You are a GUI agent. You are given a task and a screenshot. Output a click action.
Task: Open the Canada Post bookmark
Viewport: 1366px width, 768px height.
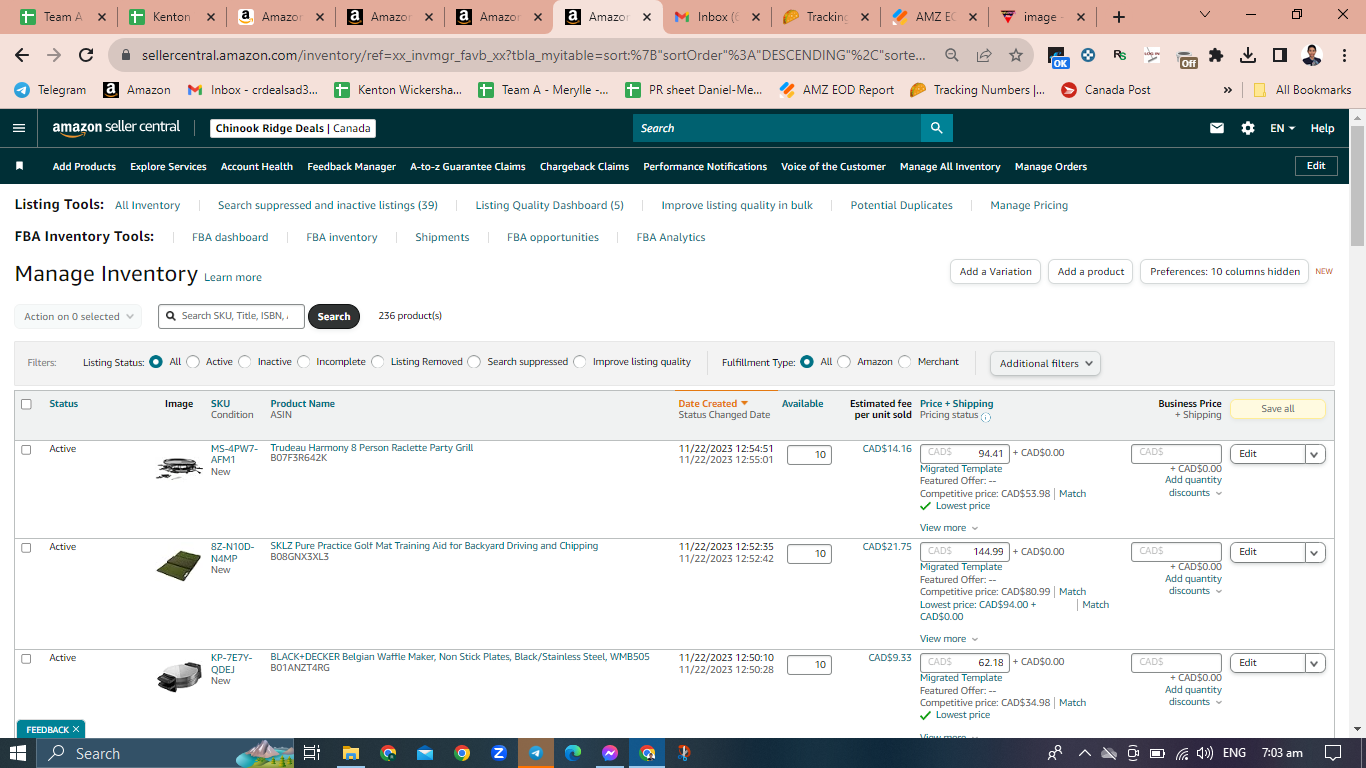click(x=1105, y=90)
